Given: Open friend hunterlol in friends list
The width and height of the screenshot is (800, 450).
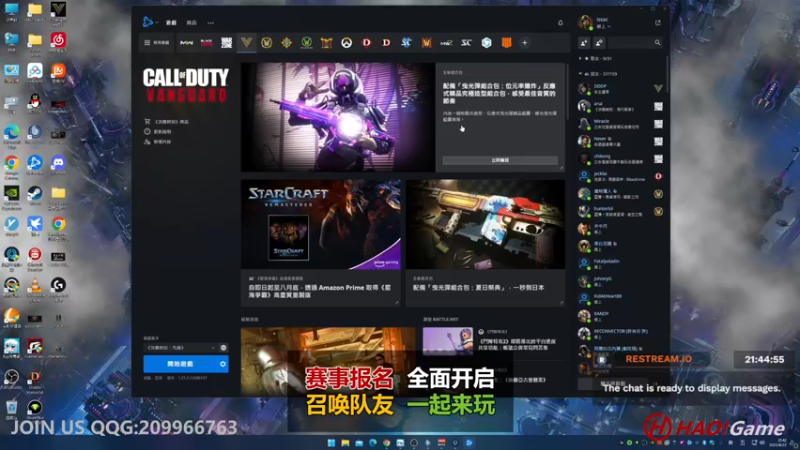Looking at the screenshot, I should pos(620,211).
